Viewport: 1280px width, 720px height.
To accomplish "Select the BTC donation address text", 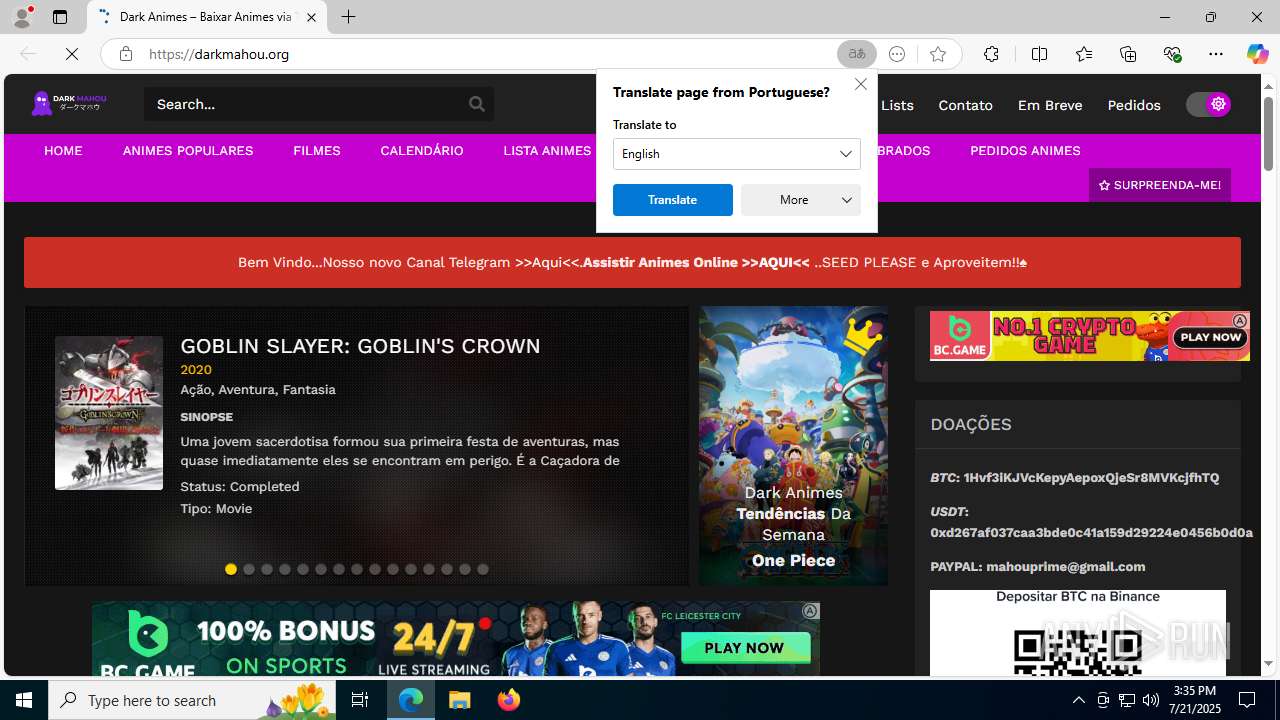I will tap(1091, 478).
